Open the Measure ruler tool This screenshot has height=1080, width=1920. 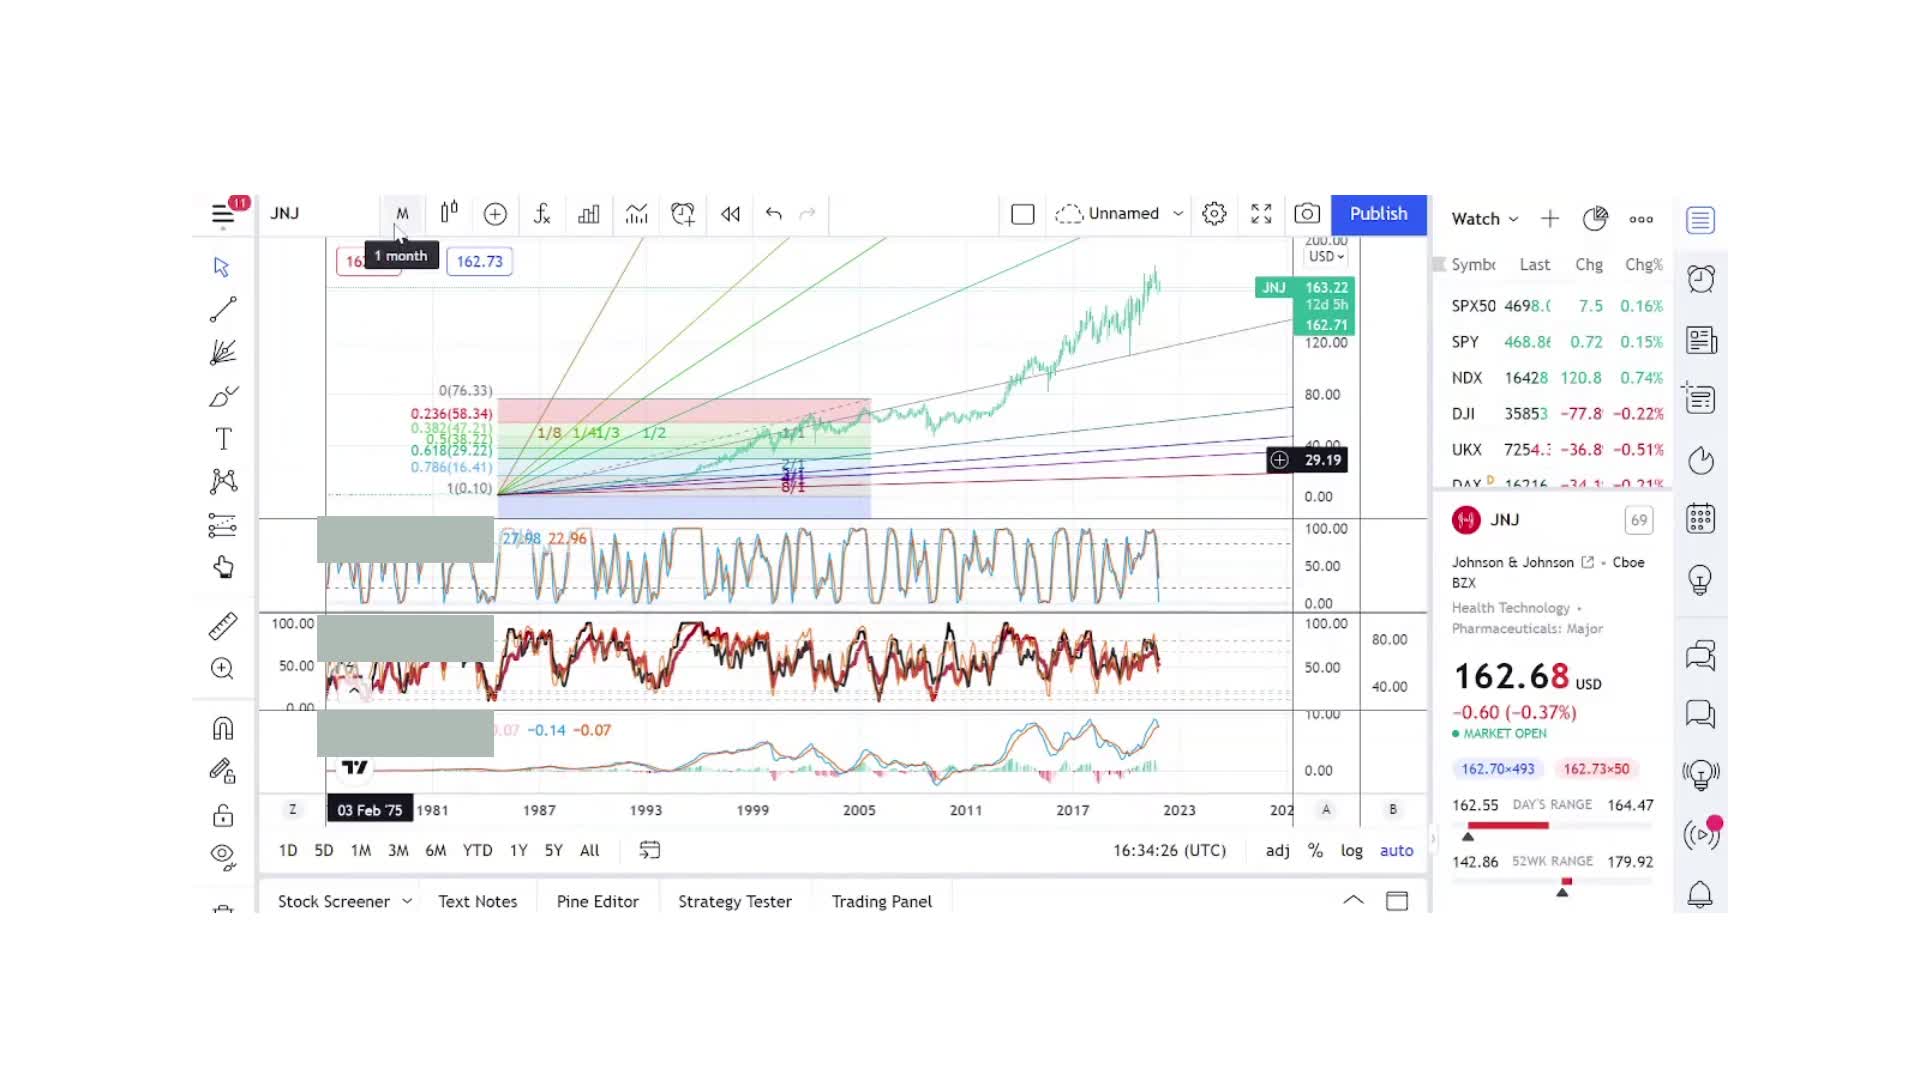(x=223, y=624)
